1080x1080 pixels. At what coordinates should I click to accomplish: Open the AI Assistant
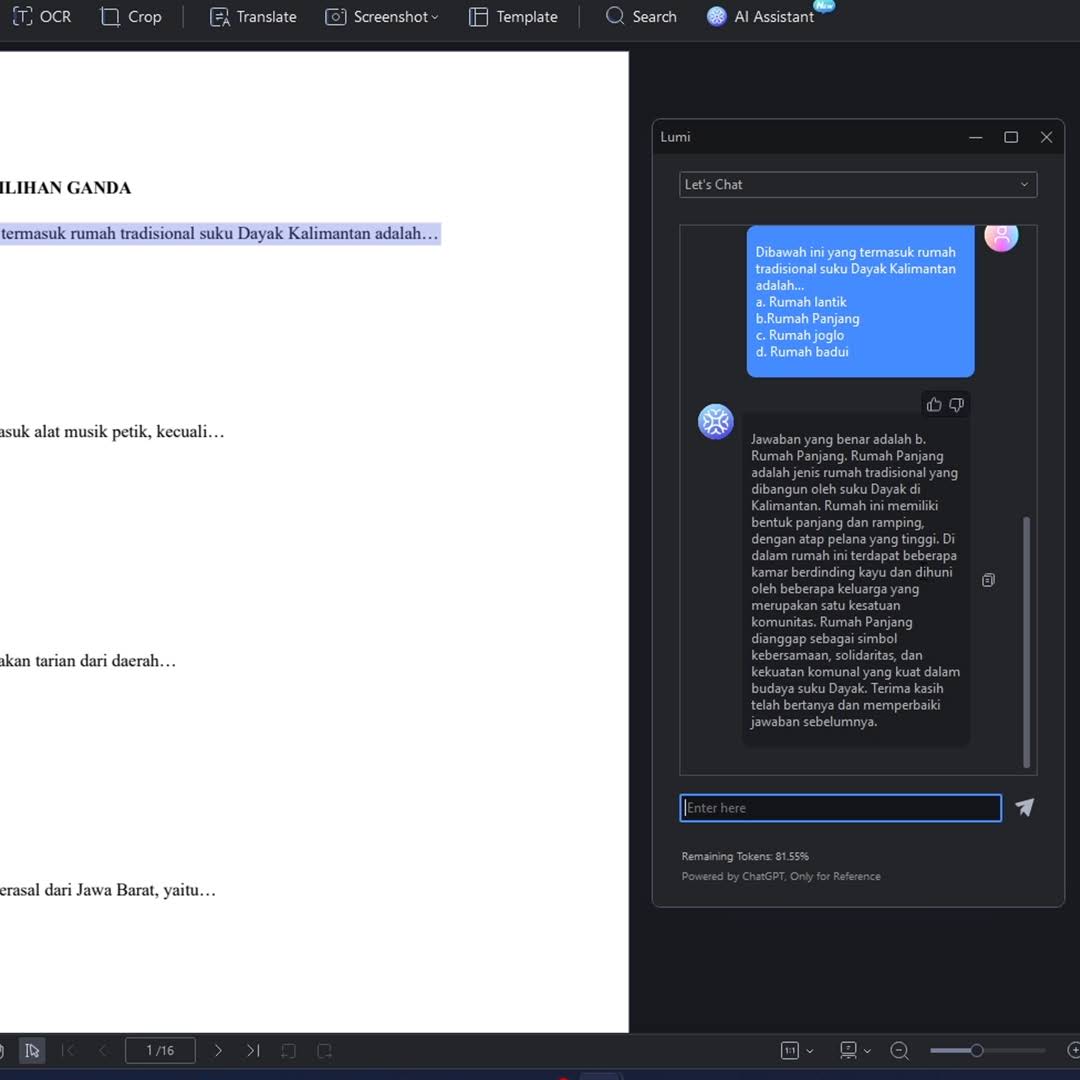pyautogui.click(x=761, y=17)
